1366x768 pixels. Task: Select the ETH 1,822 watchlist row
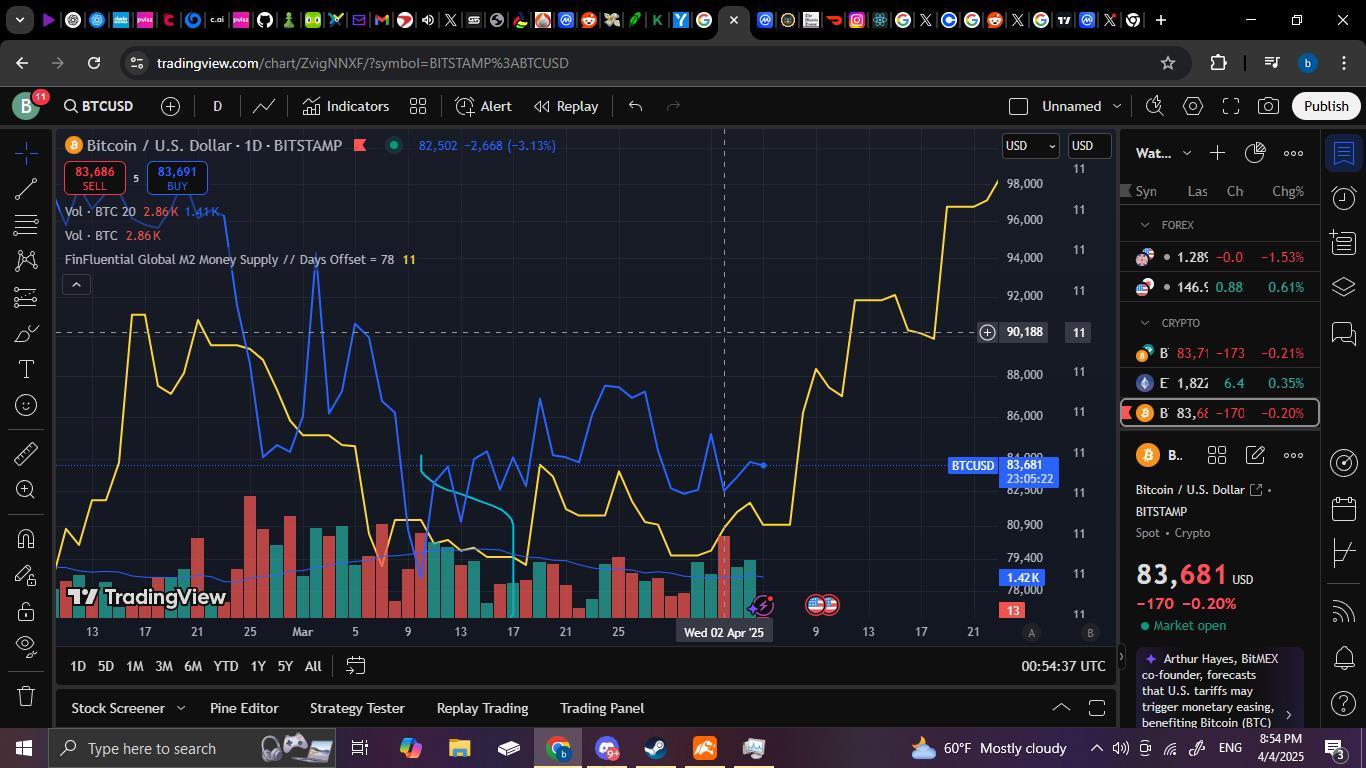(1220, 383)
